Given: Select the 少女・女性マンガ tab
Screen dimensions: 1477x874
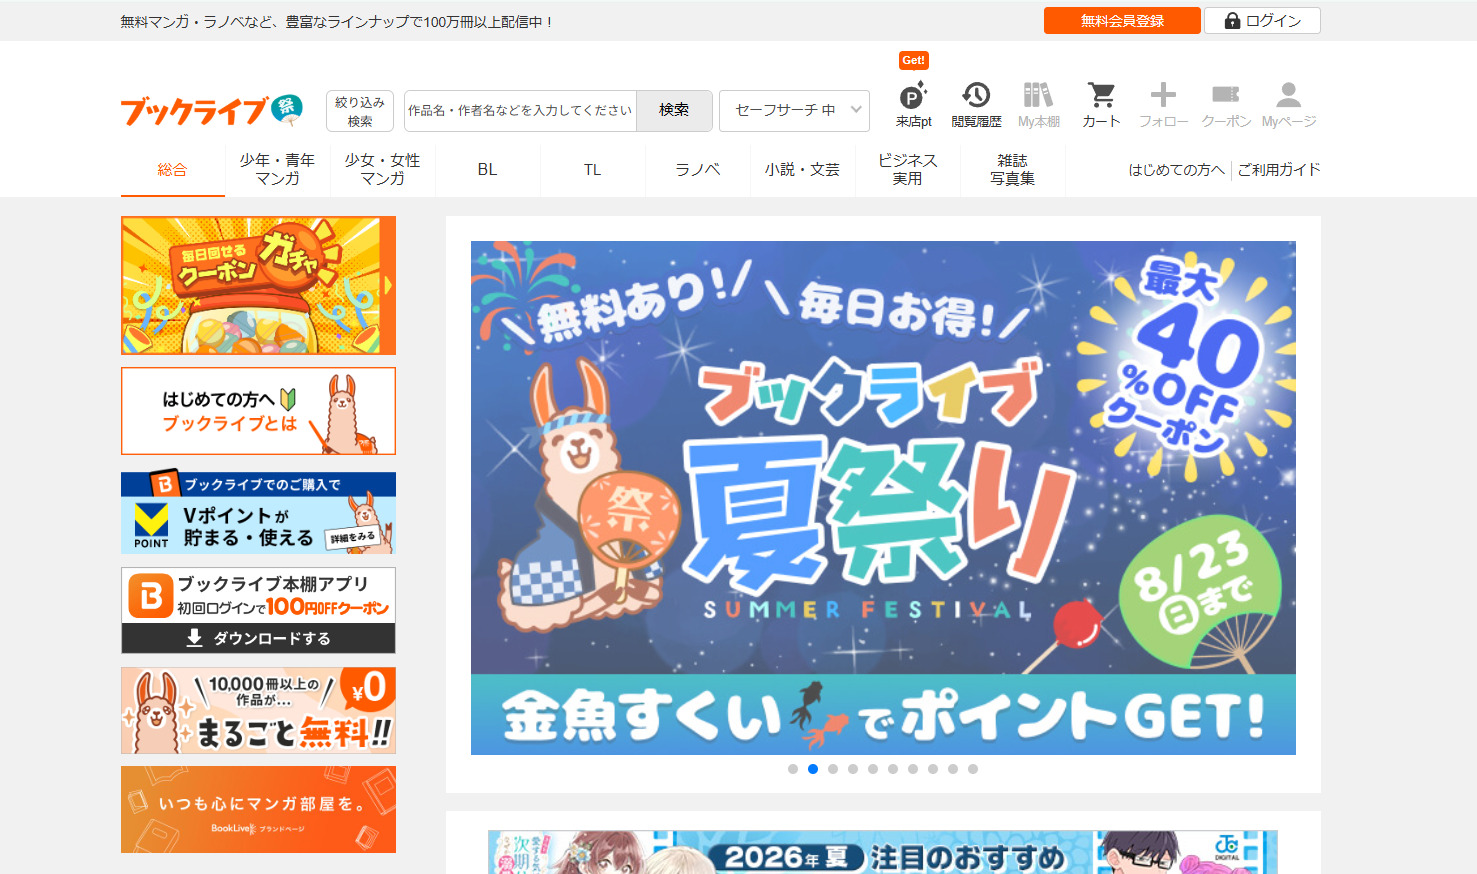Looking at the screenshot, I should tap(382, 170).
